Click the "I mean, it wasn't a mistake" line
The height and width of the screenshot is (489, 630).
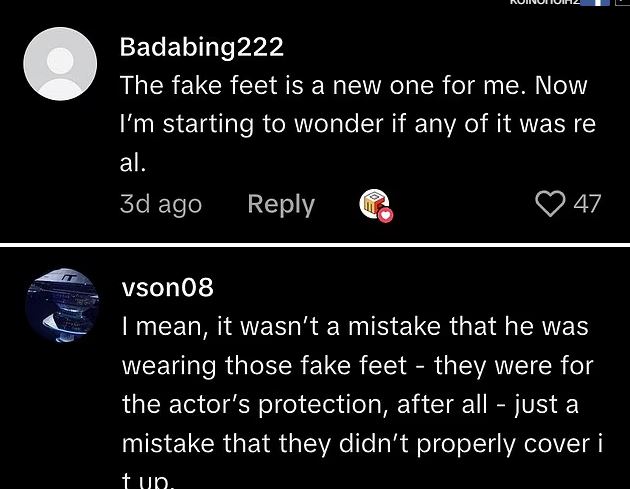click(x=355, y=326)
